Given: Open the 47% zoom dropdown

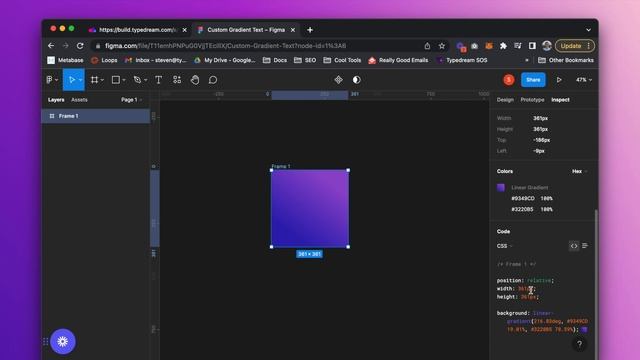Looking at the screenshot, I should click(584, 80).
